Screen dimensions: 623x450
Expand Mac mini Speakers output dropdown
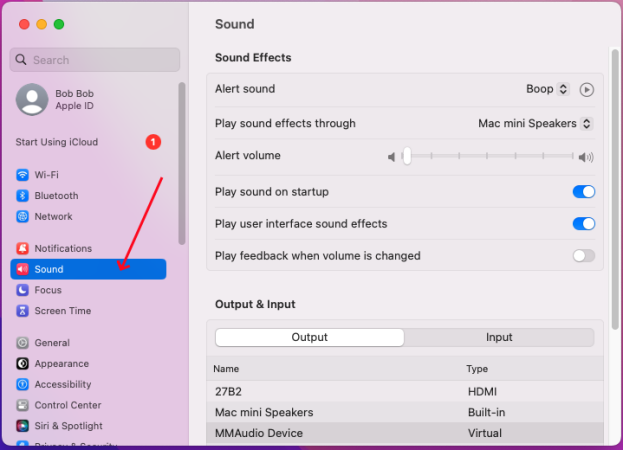point(535,124)
